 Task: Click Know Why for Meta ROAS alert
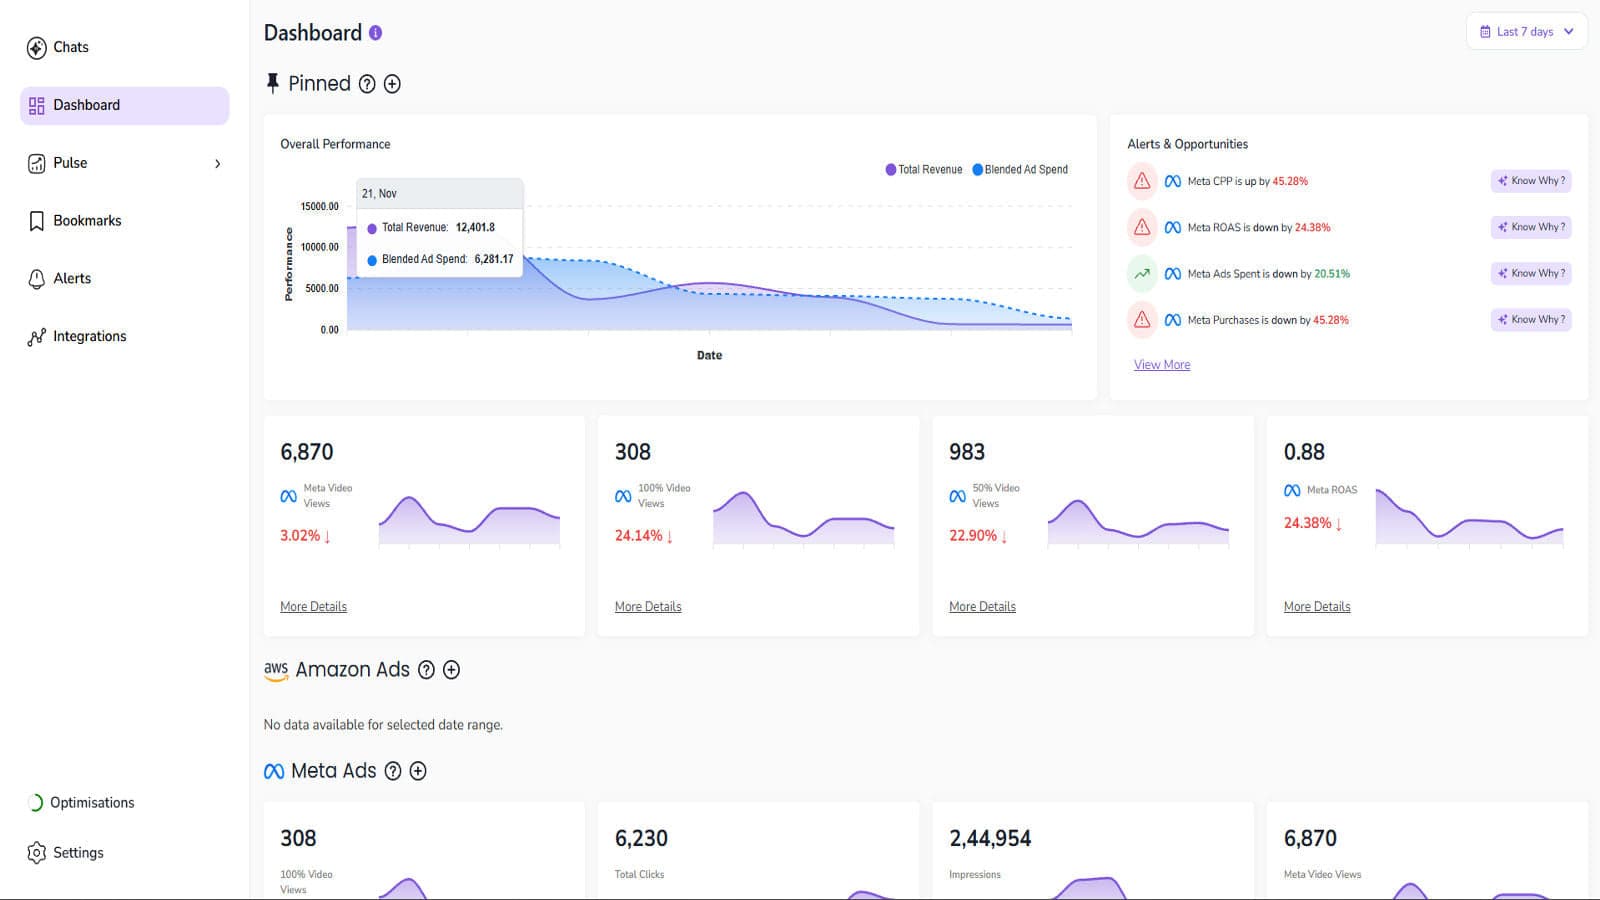(x=1531, y=227)
